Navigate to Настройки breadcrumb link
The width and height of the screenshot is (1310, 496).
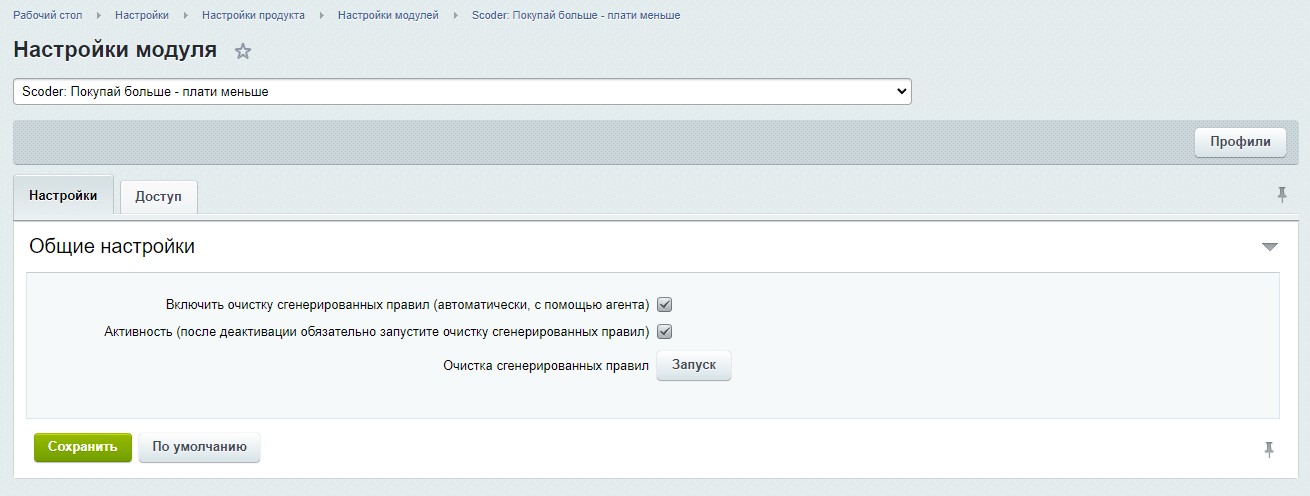click(141, 16)
